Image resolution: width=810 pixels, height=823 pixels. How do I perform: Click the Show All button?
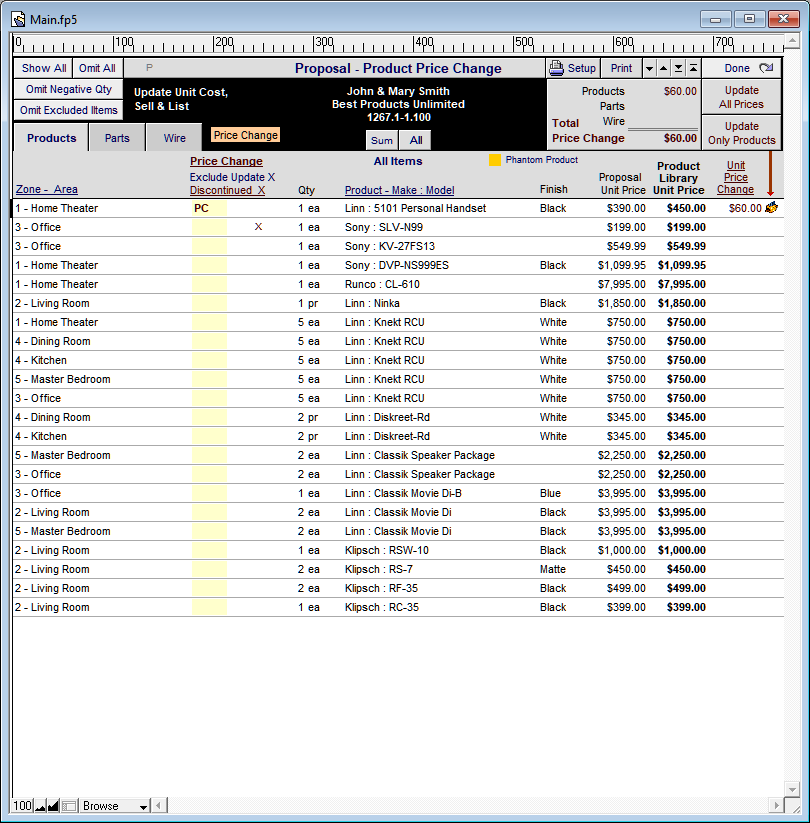tap(44, 68)
